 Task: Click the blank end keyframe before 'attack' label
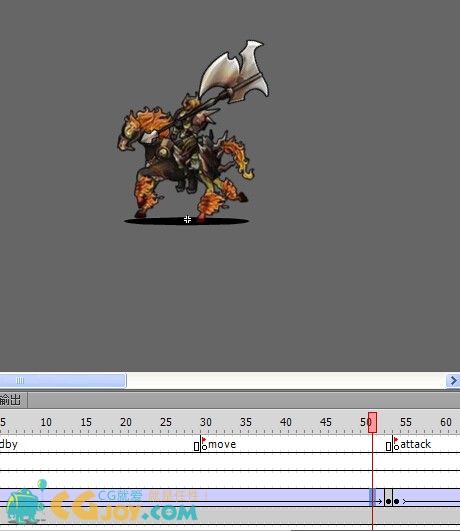pyautogui.click(x=389, y=446)
